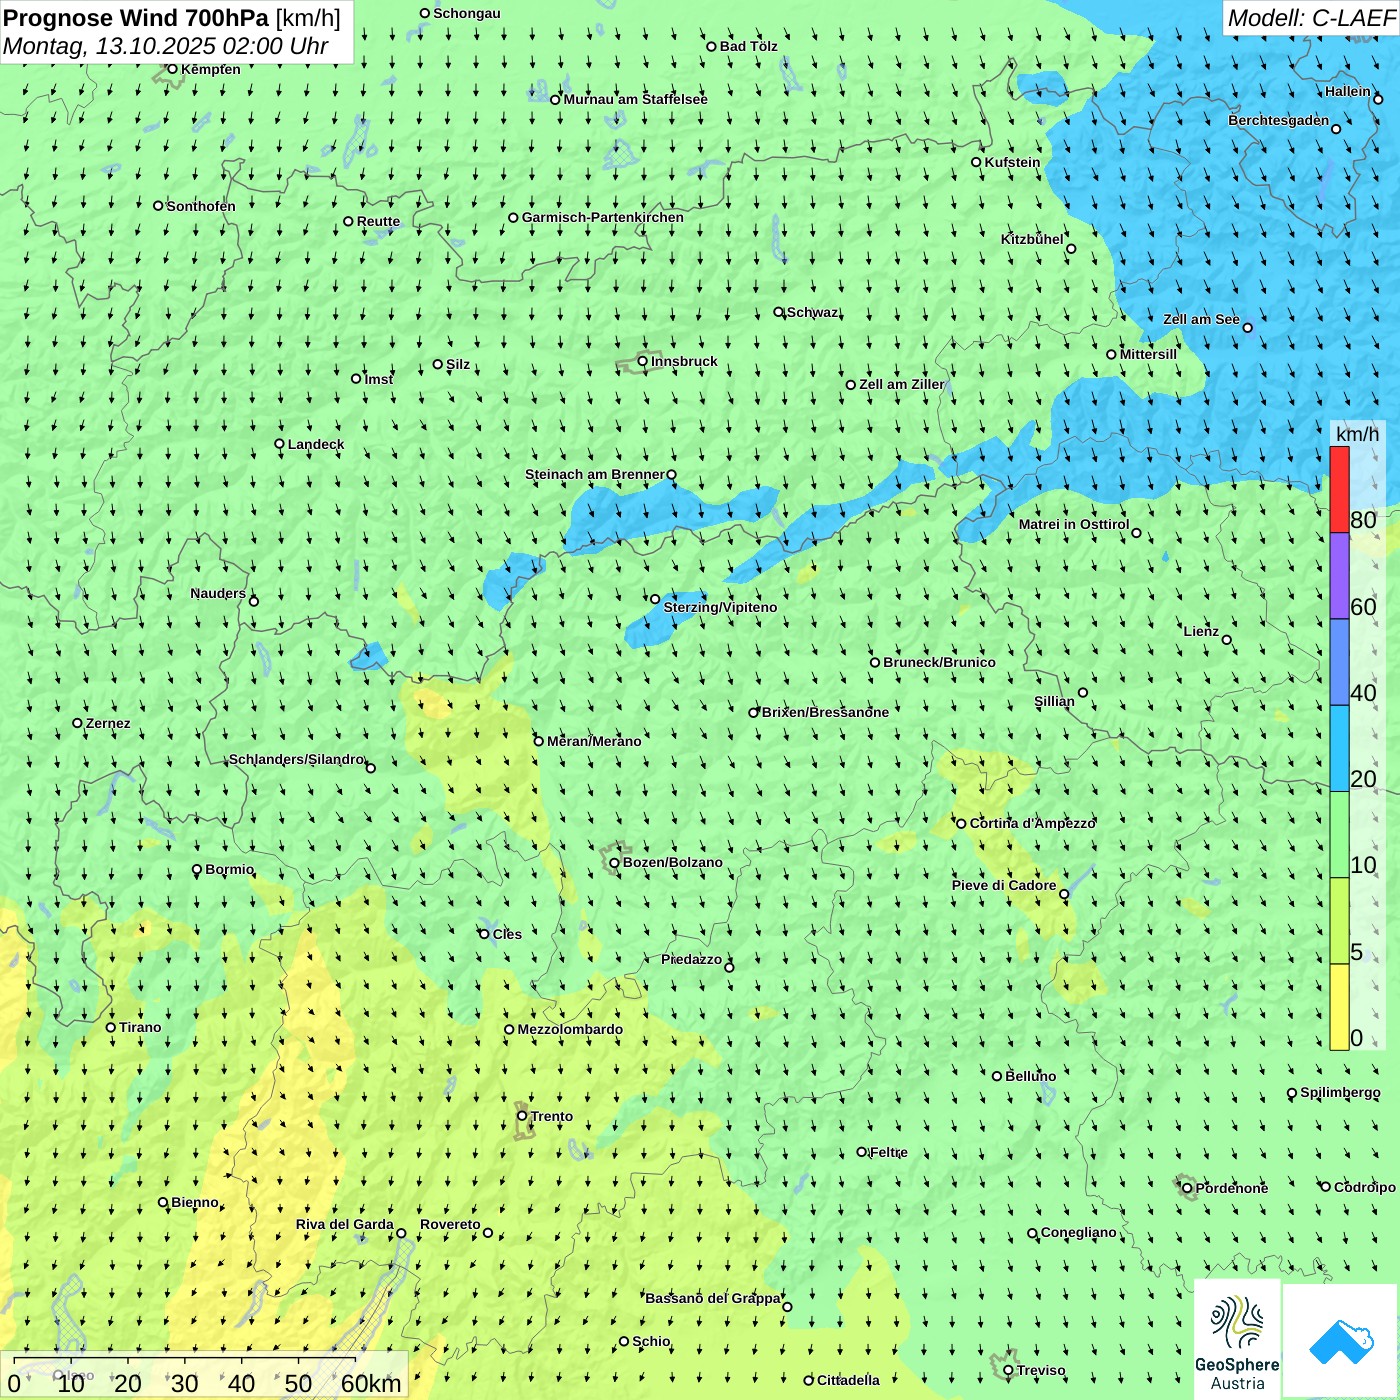This screenshot has width=1400, height=1400.
Task: Click the Landeck city marker
Action: click(280, 444)
